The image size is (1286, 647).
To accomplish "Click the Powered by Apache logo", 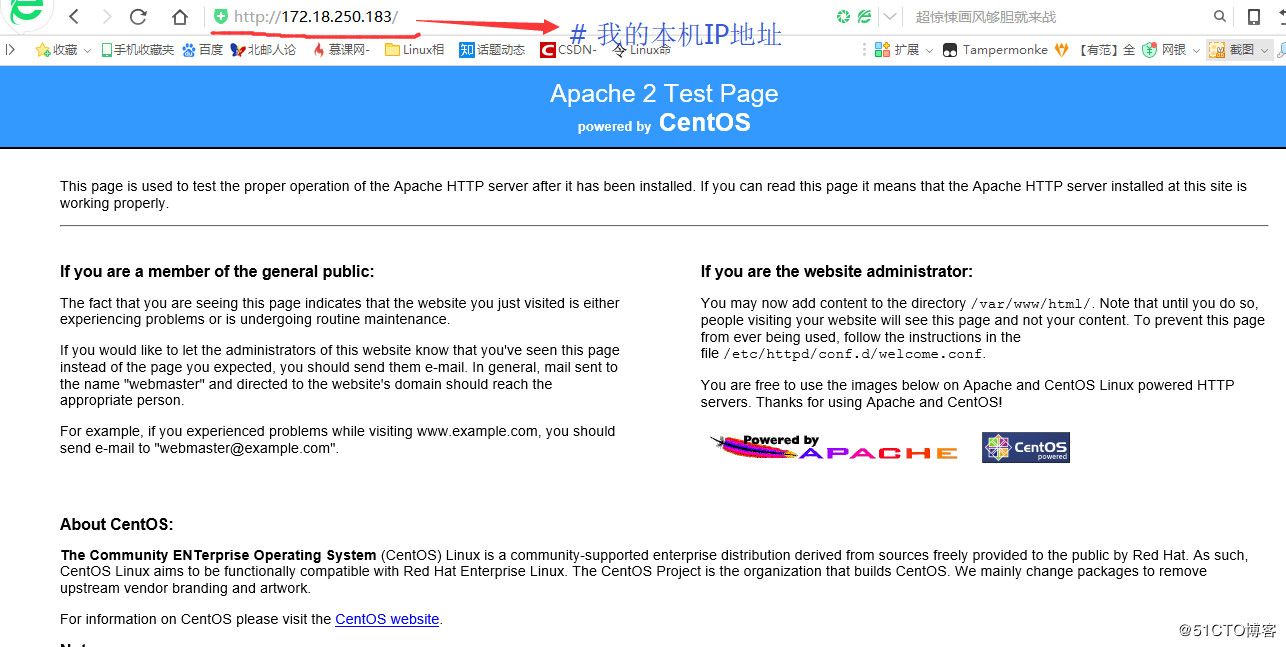I will coord(833,446).
